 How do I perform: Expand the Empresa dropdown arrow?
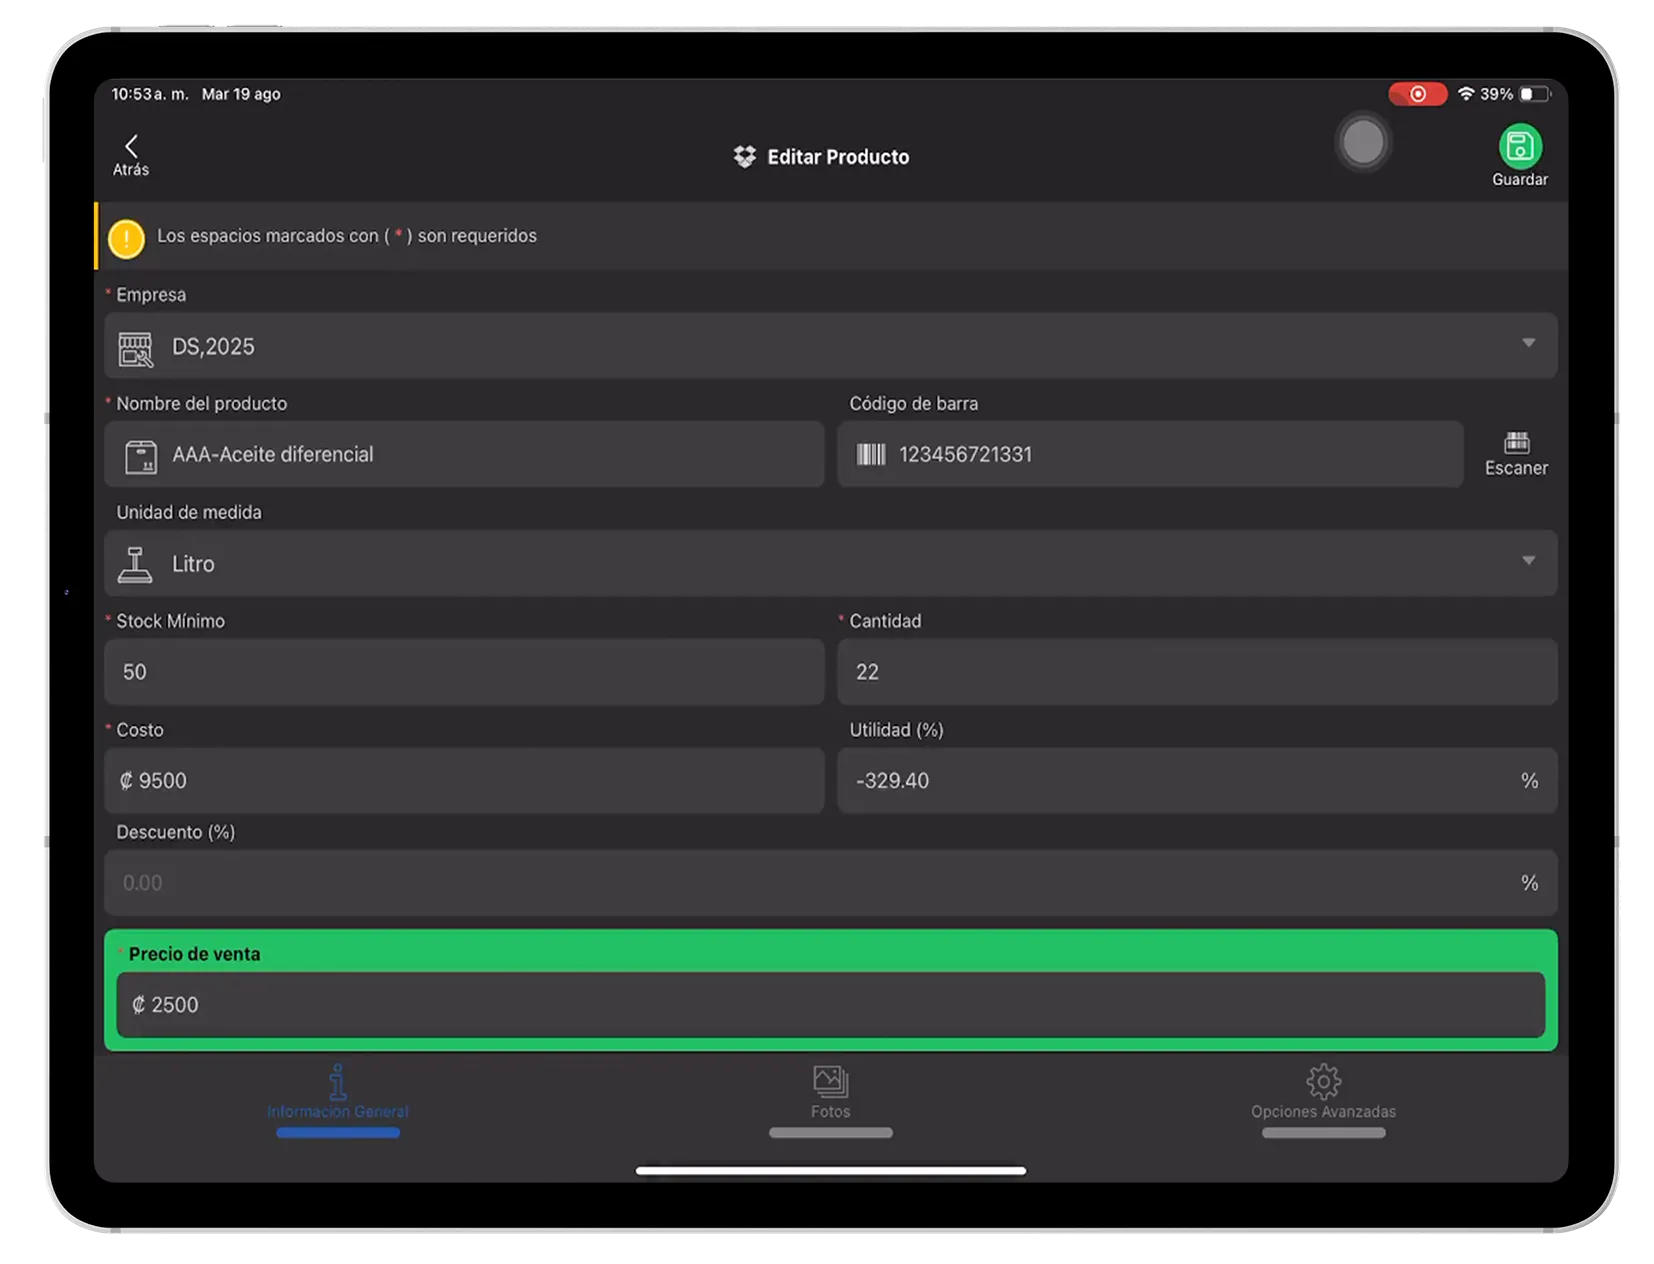pyautogui.click(x=1528, y=343)
